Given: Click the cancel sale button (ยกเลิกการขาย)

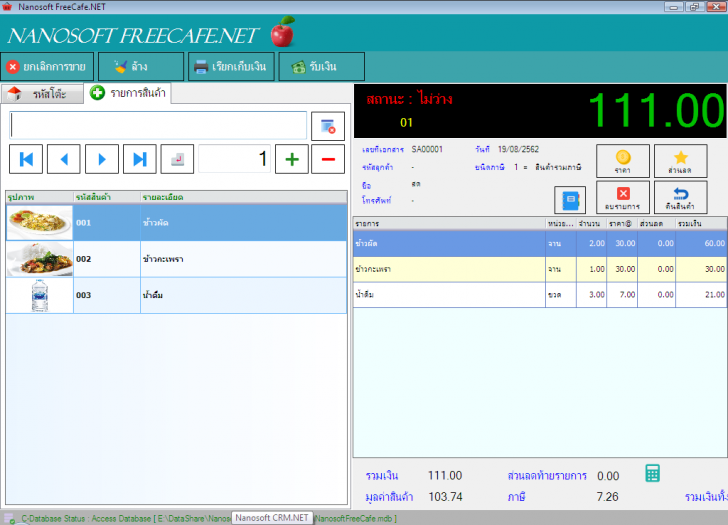Looking at the screenshot, I should click(48, 67).
